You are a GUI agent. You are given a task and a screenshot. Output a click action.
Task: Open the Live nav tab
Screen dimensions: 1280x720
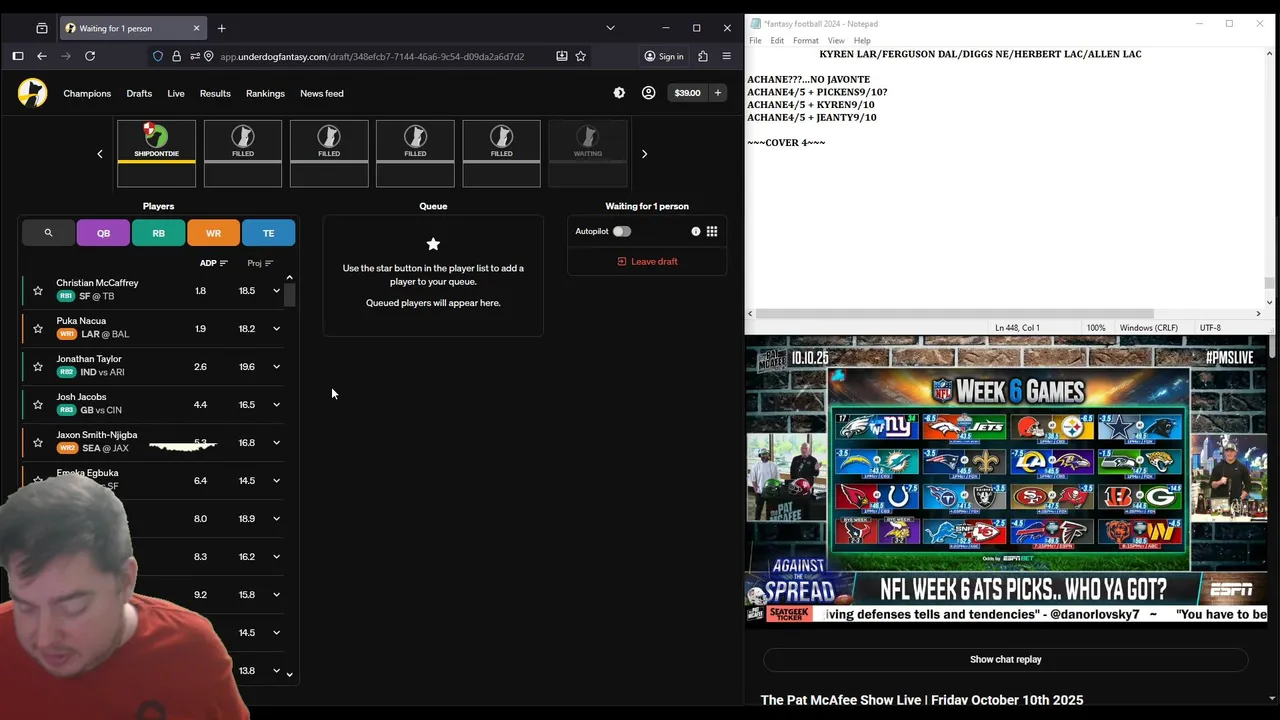click(x=176, y=93)
